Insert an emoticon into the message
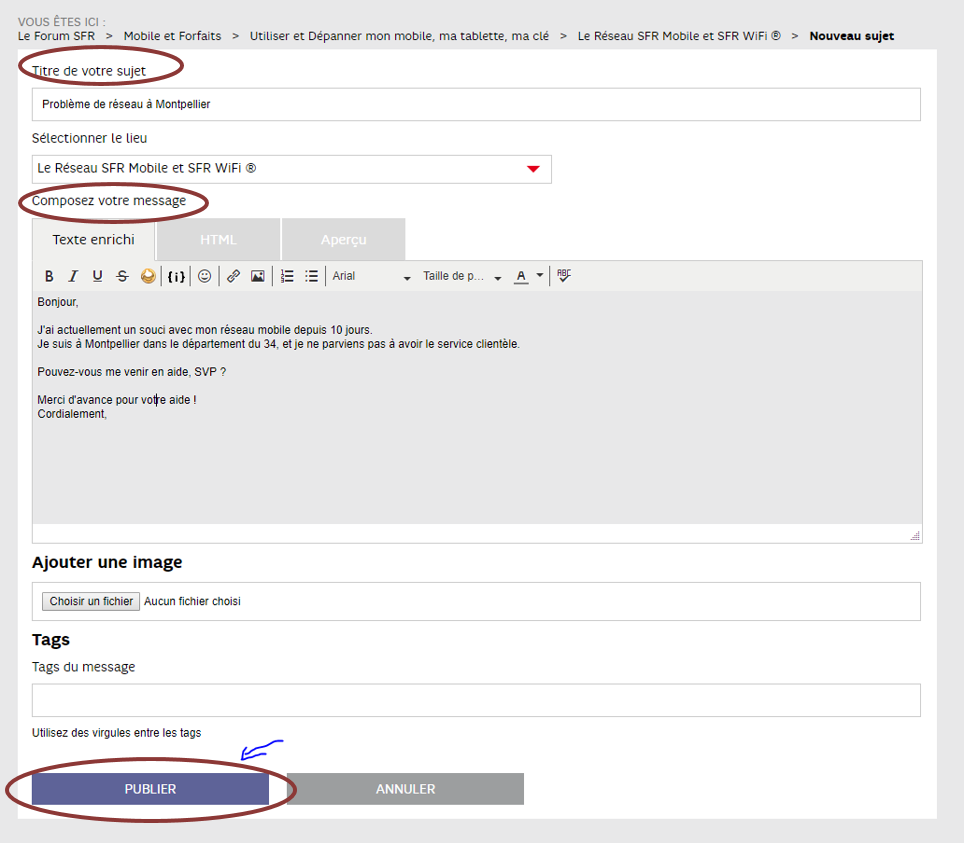The width and height of the screenshot is (964, 843). [x=204, y=276]
